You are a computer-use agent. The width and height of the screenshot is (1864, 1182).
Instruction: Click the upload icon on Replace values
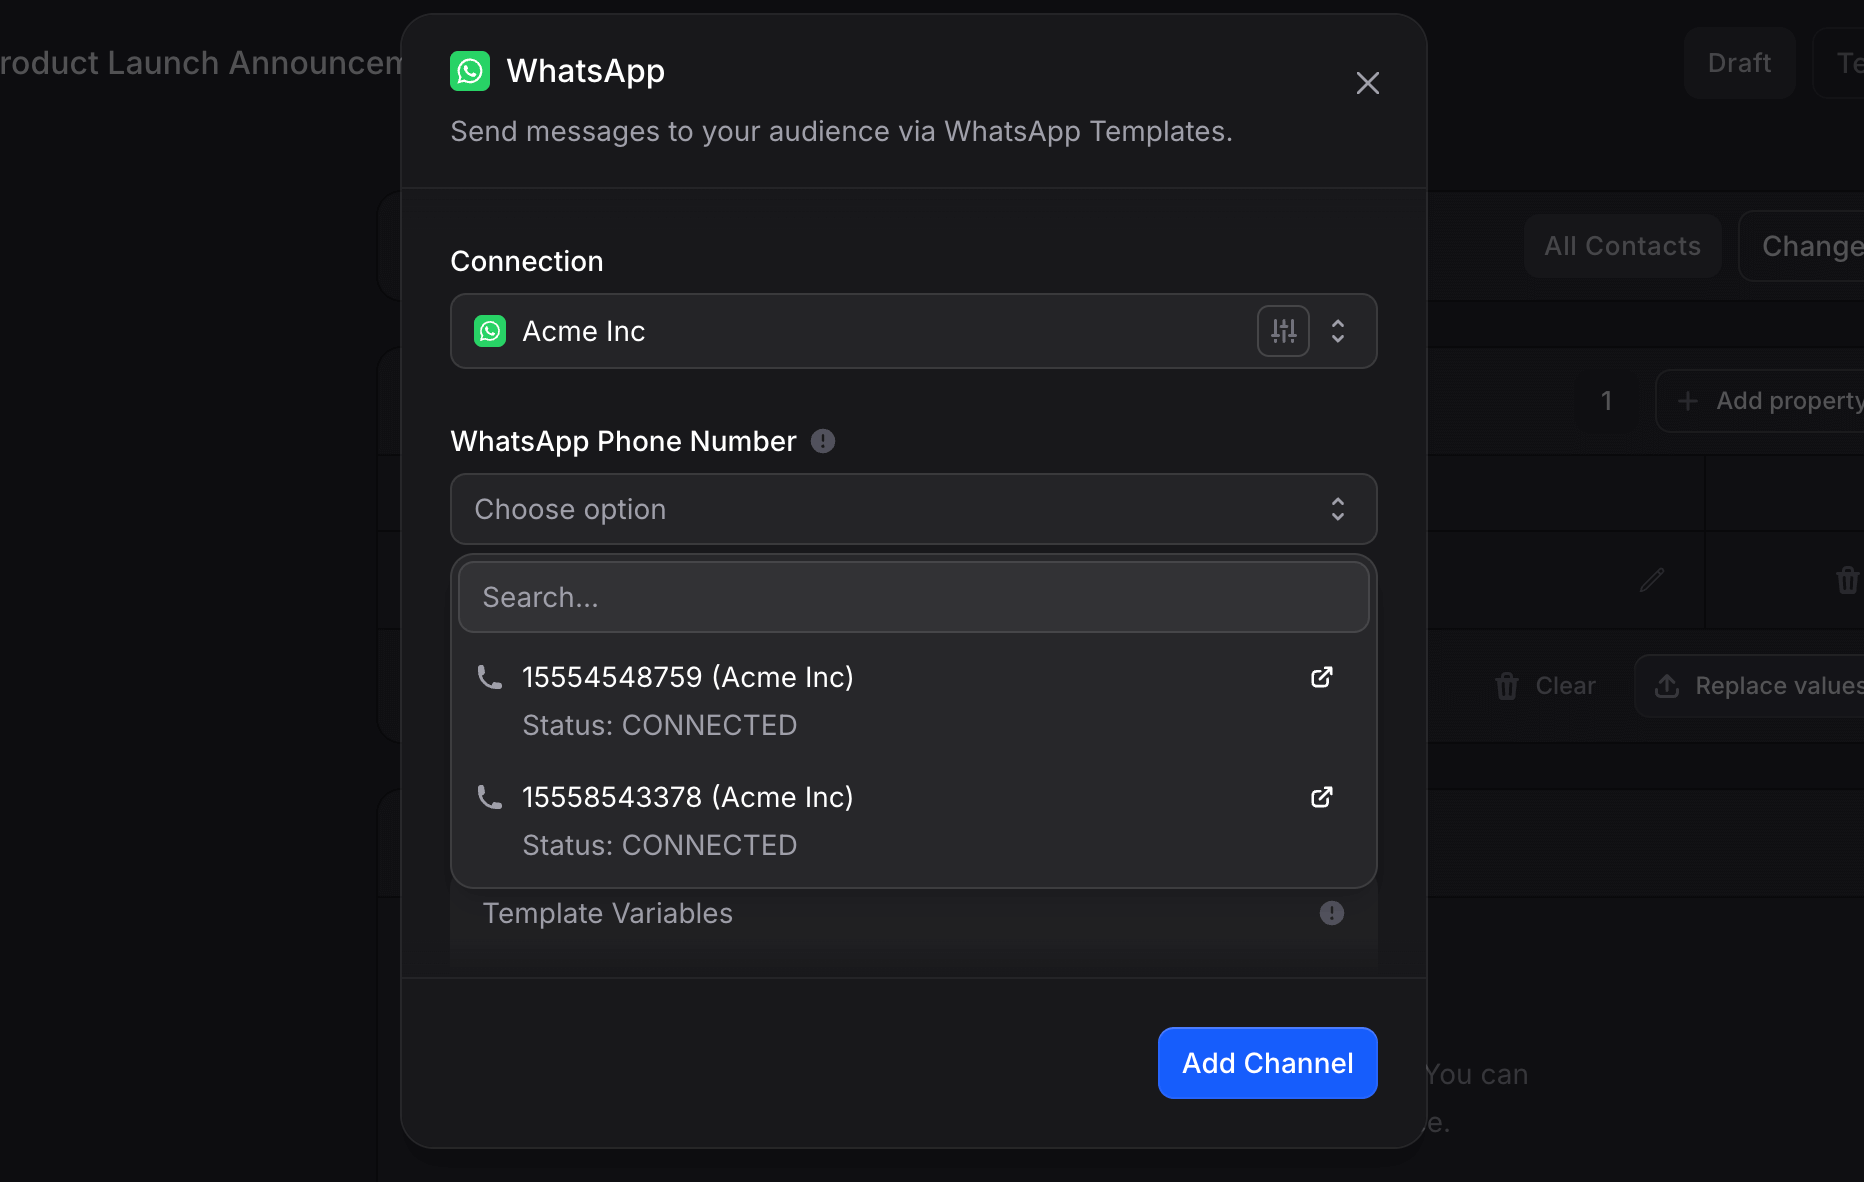(x=1667, y=686)
